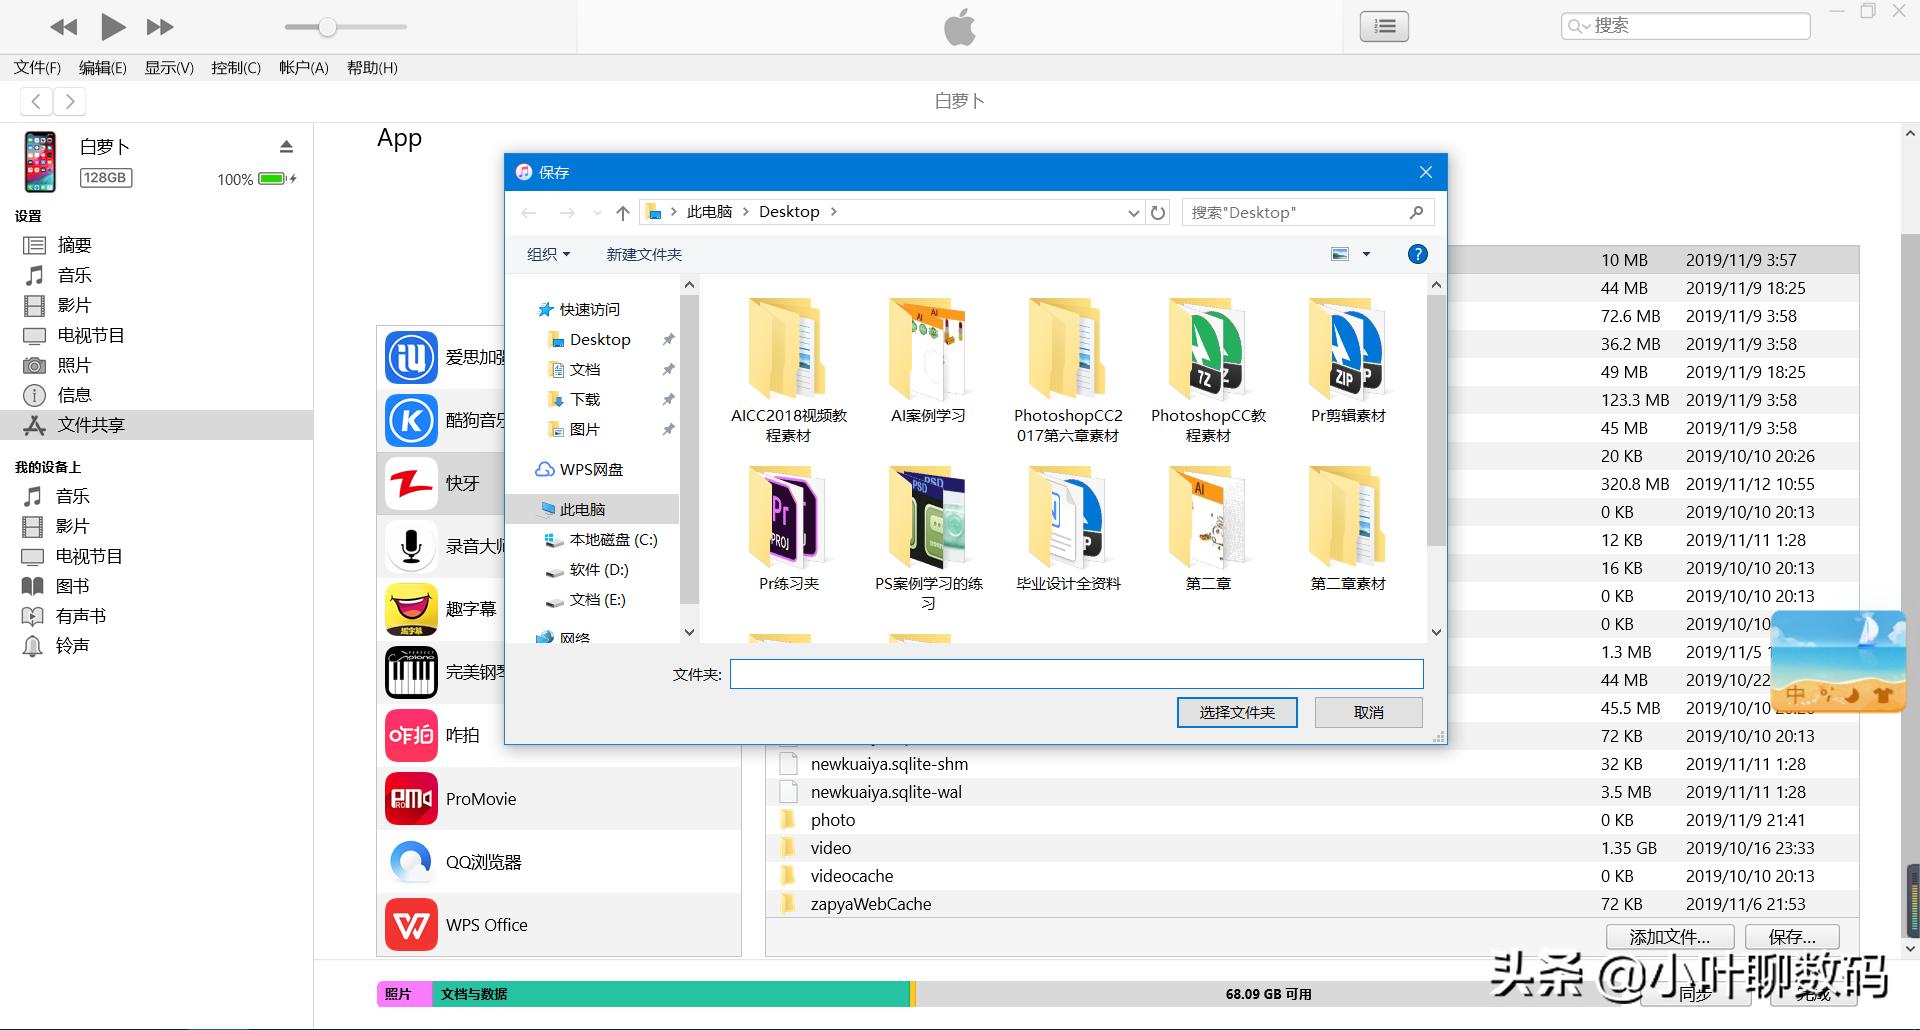The height and width of the screenshot is (1030, 1920).
Task: Go back in iTunes navigation
Action: click(x=37, y=101)
